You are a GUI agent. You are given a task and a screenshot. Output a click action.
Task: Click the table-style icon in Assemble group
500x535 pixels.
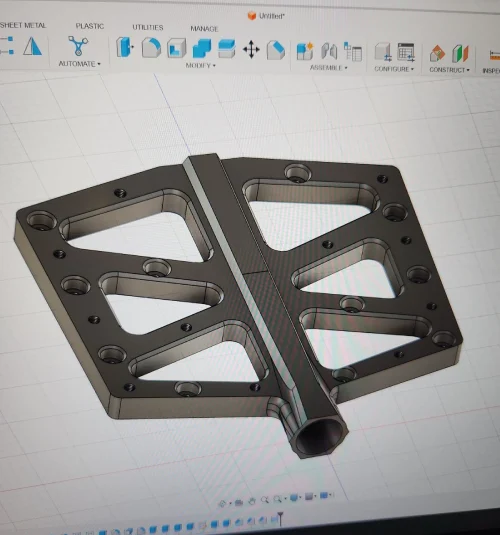[353, 52]
